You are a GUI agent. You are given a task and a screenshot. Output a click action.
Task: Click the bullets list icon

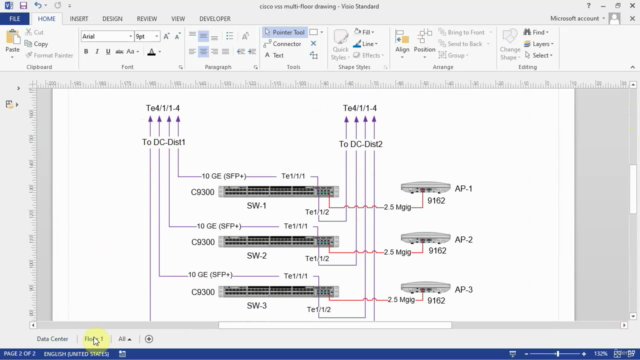coord(229,36)
